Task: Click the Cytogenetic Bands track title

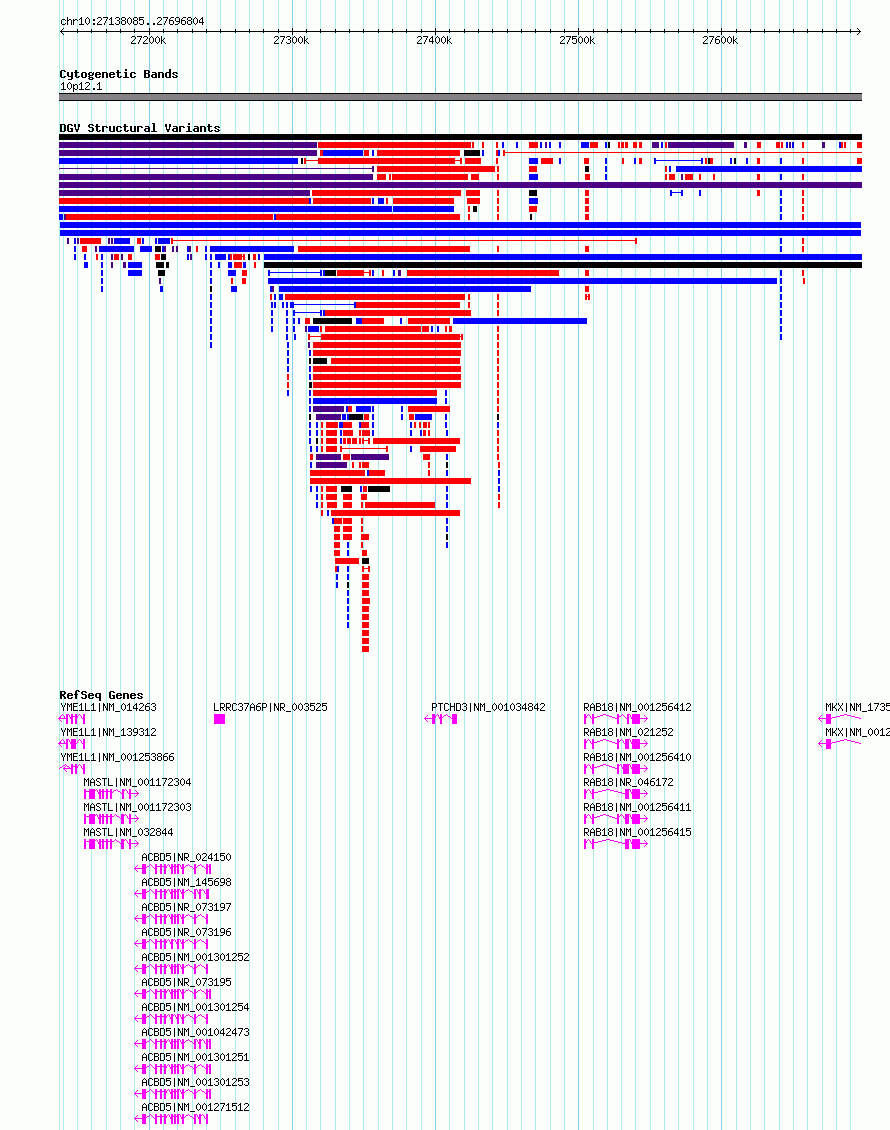Action: coord(119,74)
